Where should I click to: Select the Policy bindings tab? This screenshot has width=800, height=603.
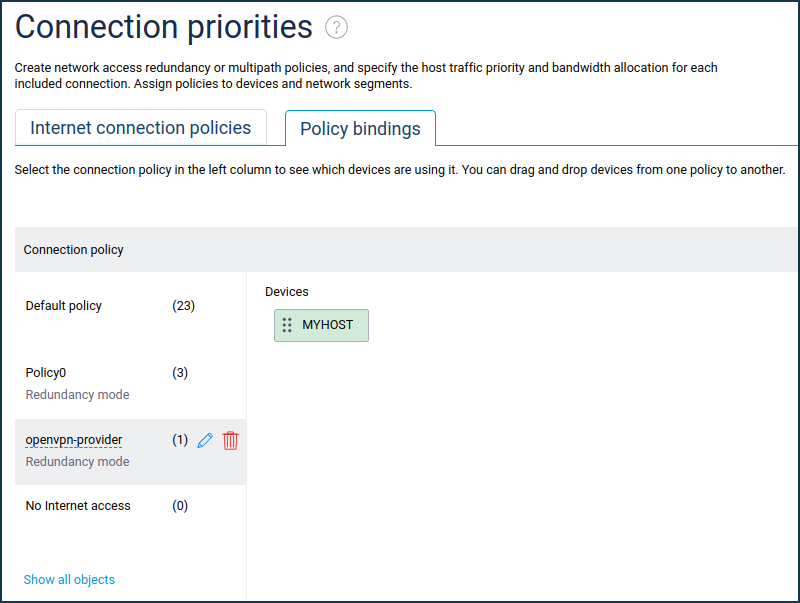(360, 129)
